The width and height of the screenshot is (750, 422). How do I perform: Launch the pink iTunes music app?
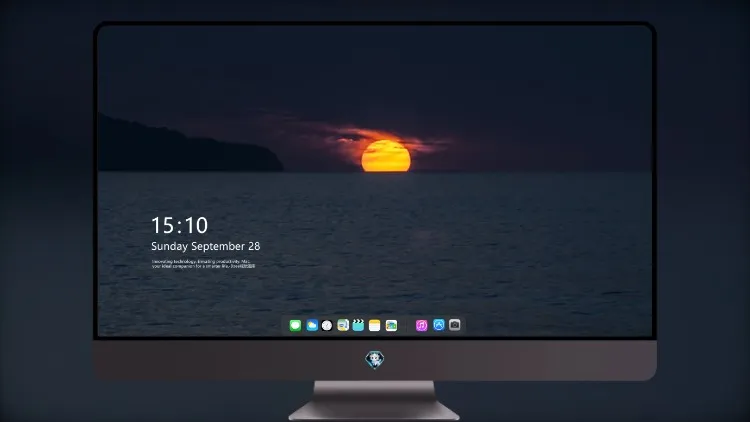[x=421, y=325]
